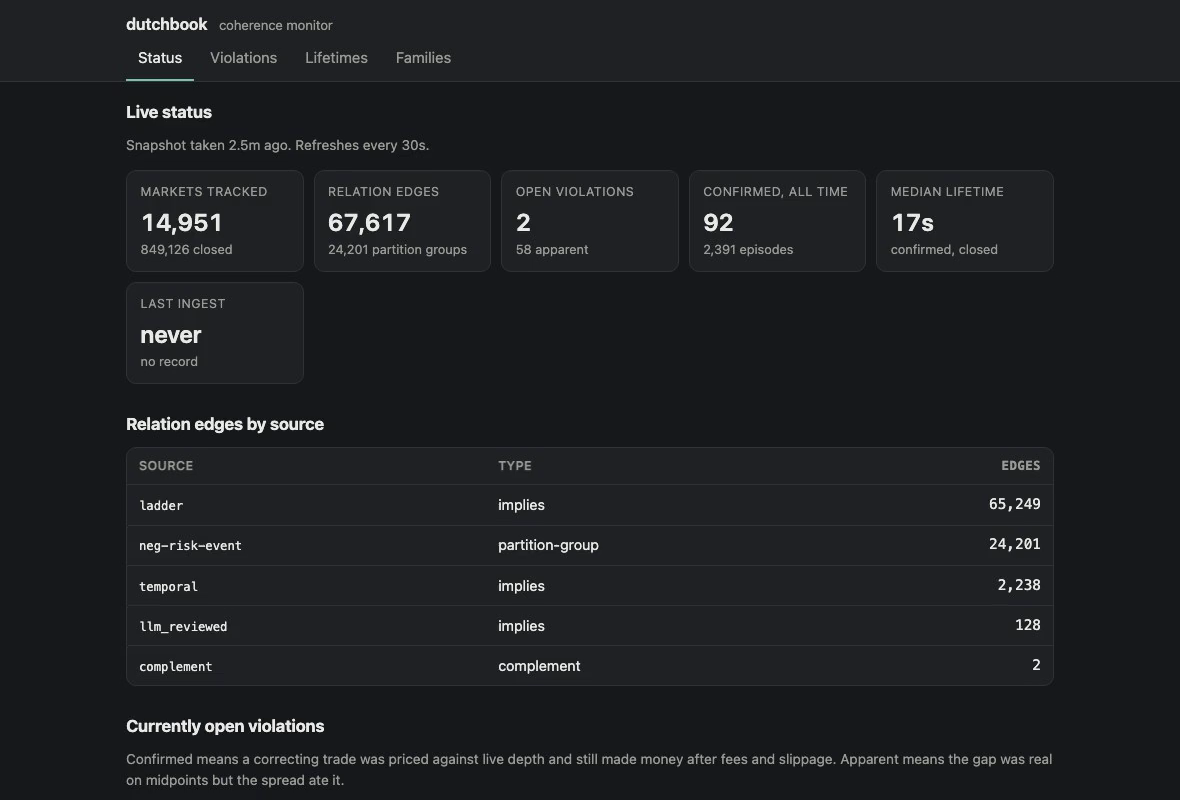Select the Relation Edges card
Image resolution: width=1180 pixels, height=800 pixels.
click(402, 221)
